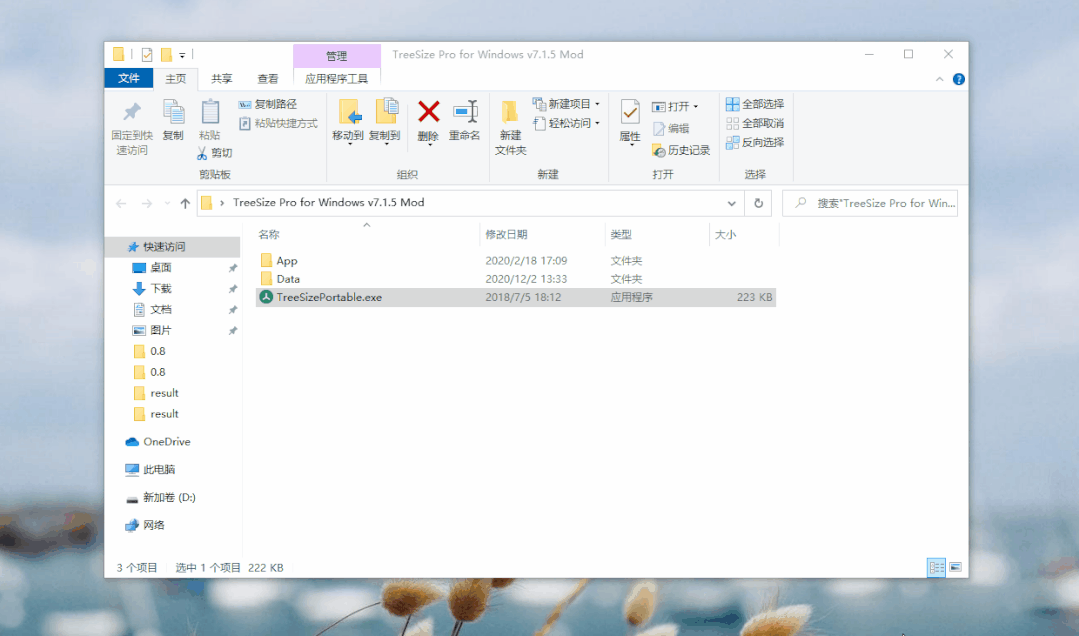
Task: Open the Copy to (复制到) menu
Action: 385,122
